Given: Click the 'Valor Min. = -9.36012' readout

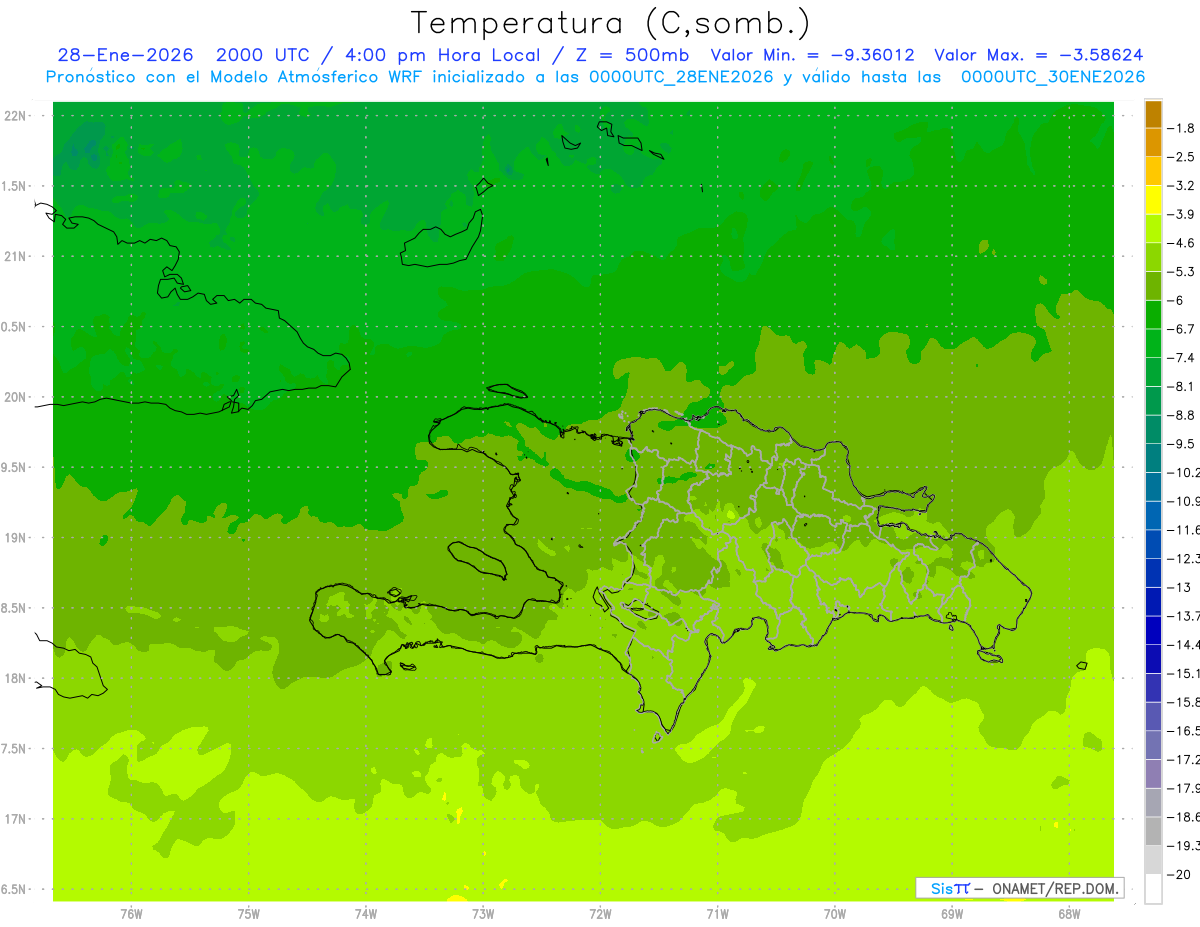Looking at the screenshot, I should tap(811, 55).
